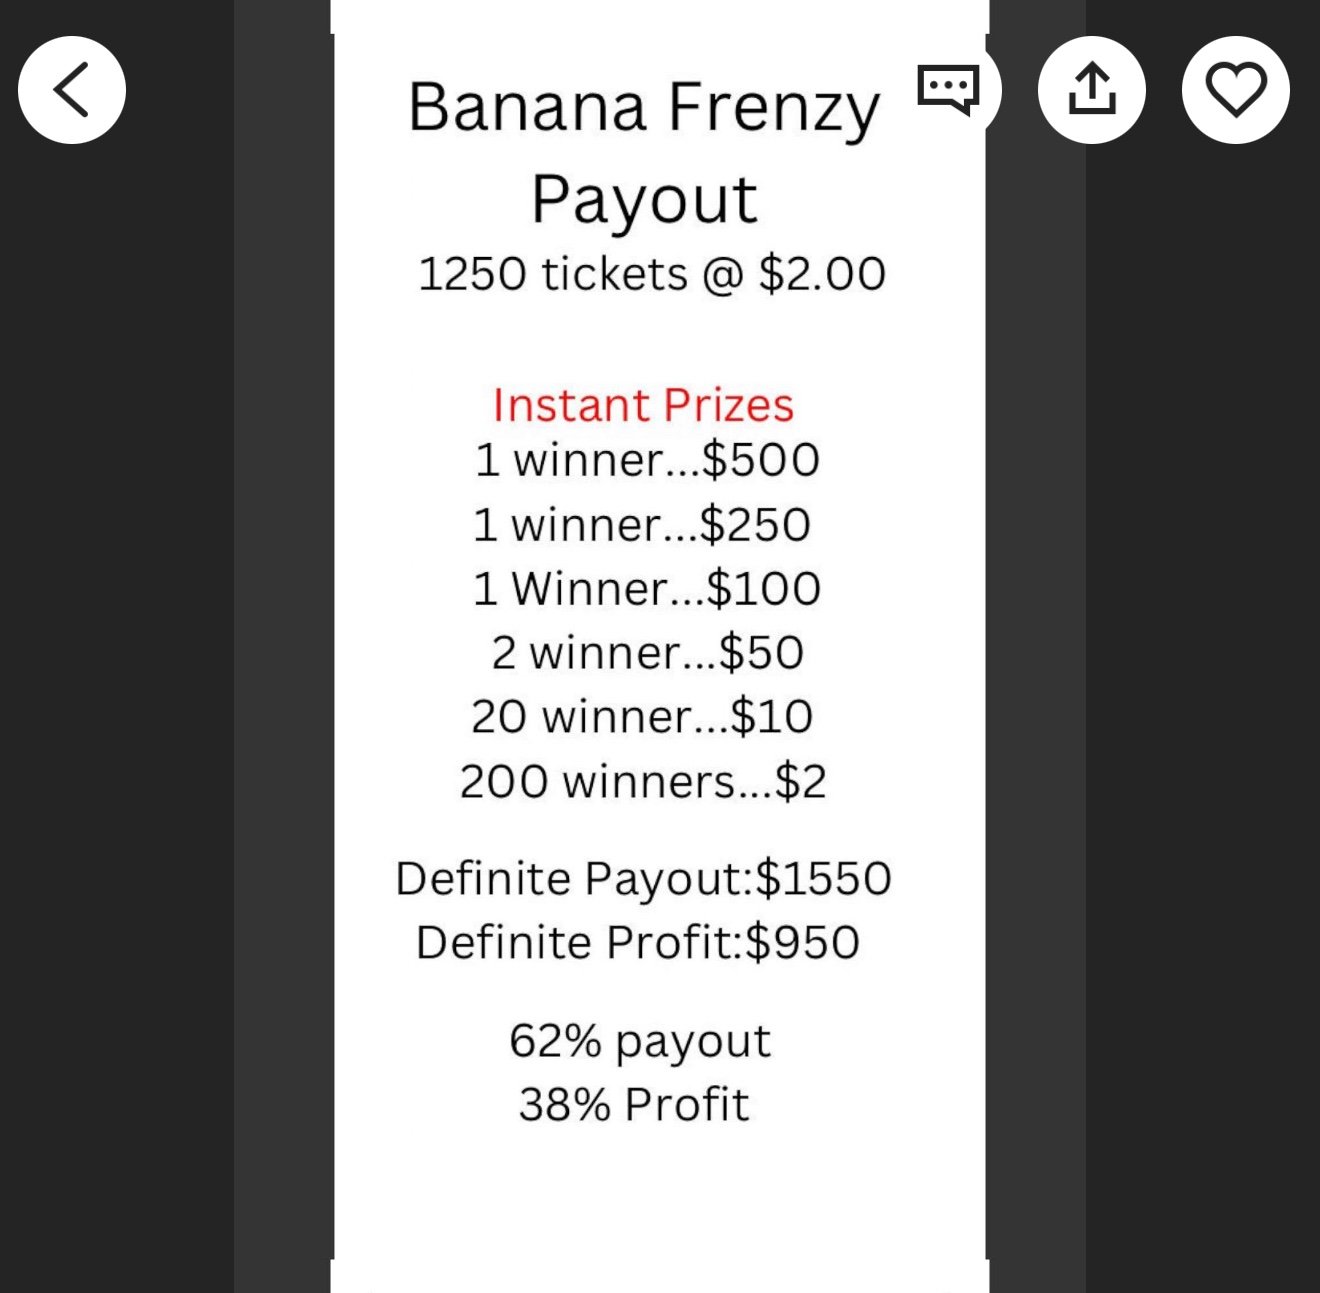
Task: Click the 62% payout line
Action: point(640,1041)
